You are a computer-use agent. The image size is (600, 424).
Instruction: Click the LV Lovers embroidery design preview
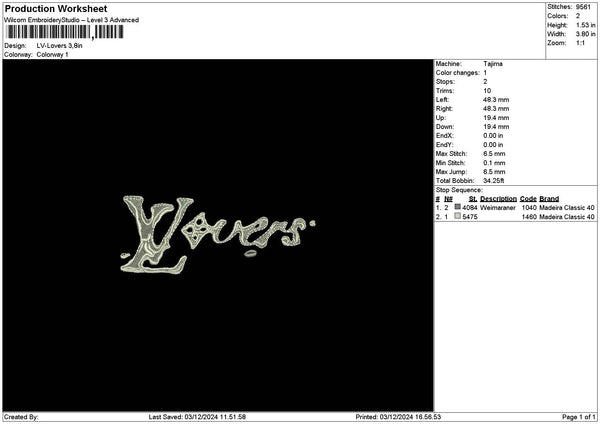click(x=218, y=235)
